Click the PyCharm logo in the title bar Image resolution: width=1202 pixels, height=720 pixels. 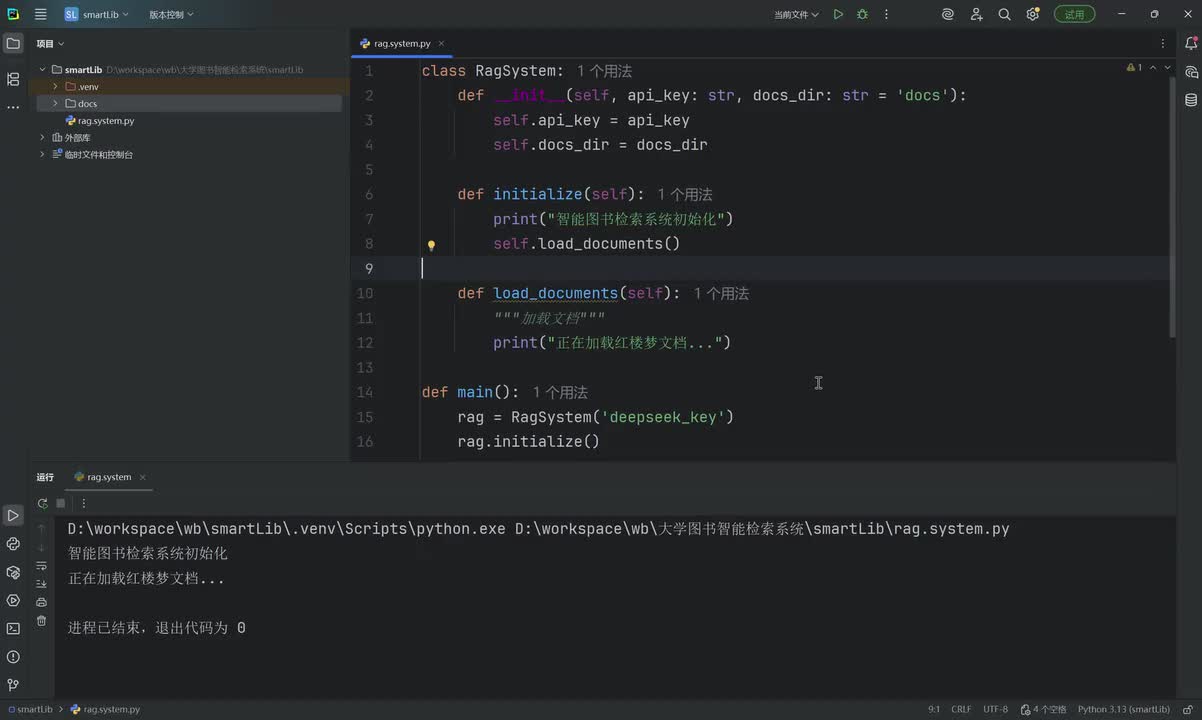pos(13,14)
